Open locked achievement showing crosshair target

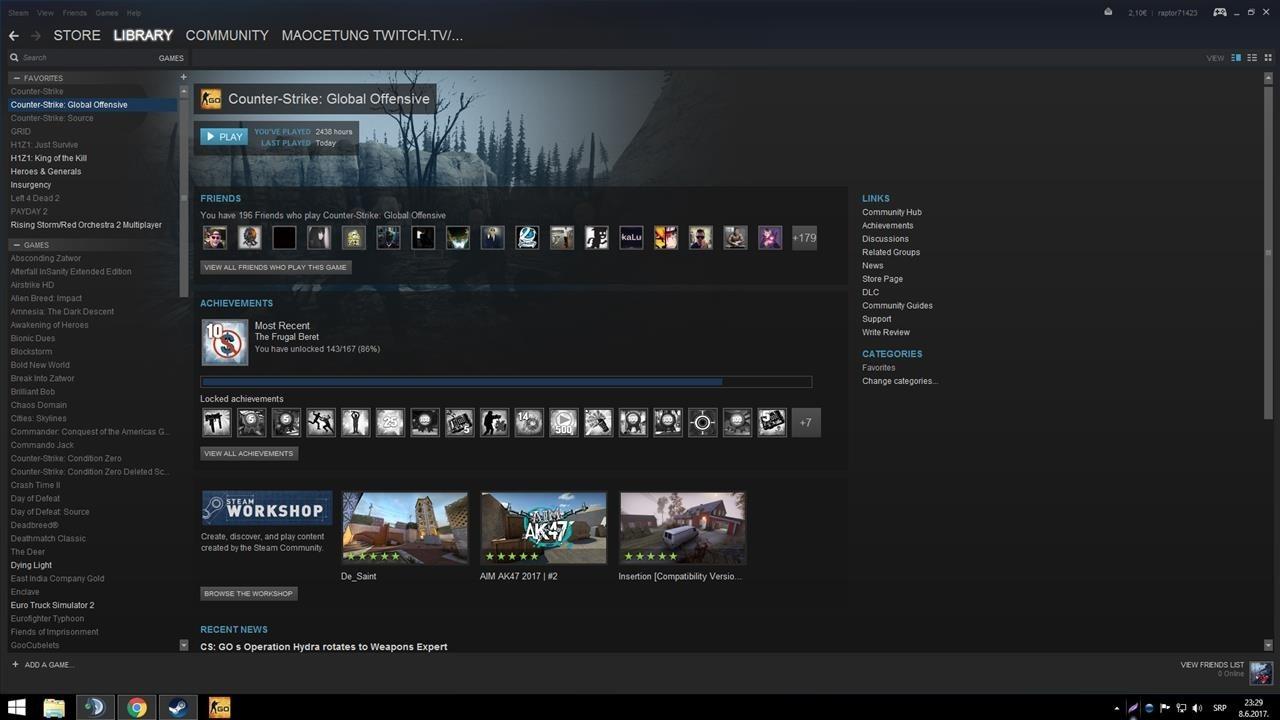point(702,423)
